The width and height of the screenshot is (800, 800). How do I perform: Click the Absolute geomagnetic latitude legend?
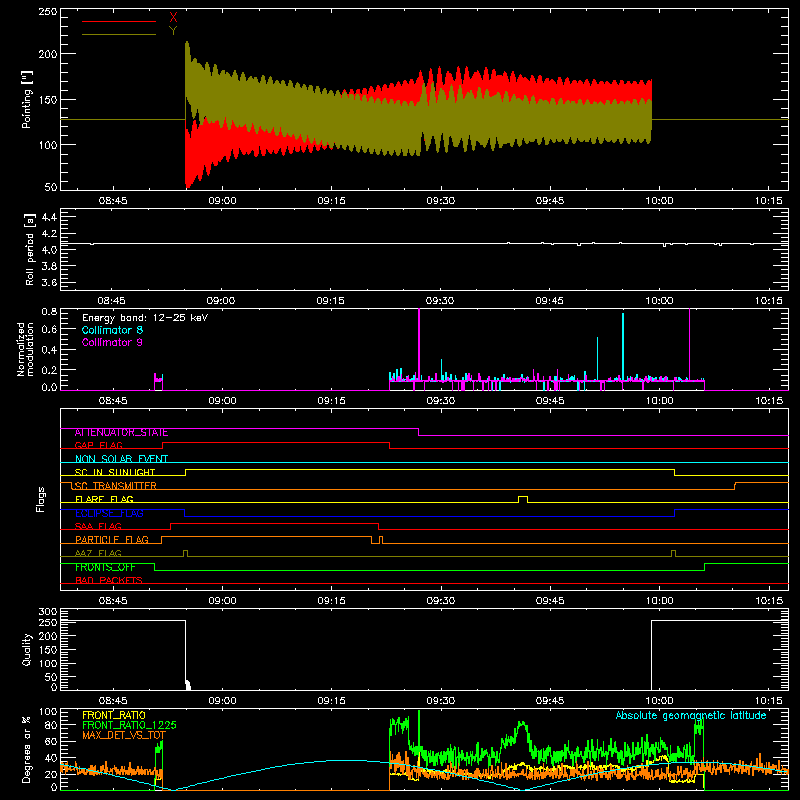(x=691, y=715)
